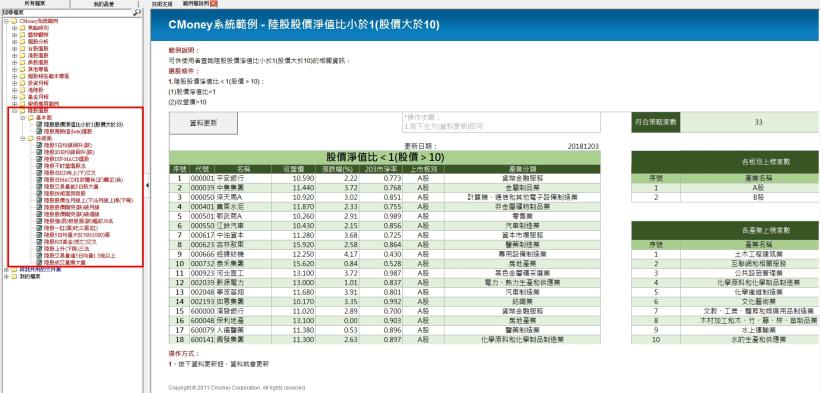This screenshot has height=393, width=820.
Task: Click 水上運輸業 in industry ranking table
Action: pos(758,330)
